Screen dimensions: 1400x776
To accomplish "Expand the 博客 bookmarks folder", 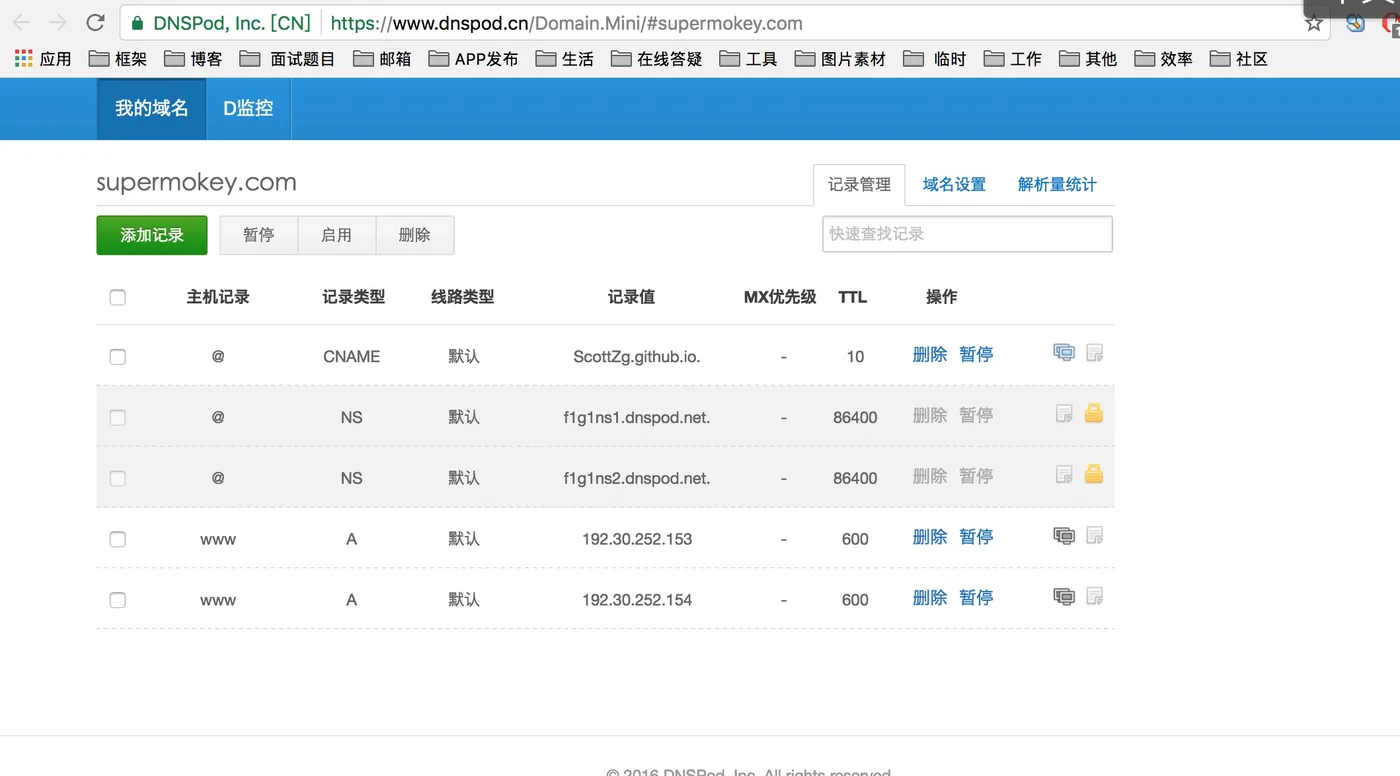I will pyautogui.click(x=193, y=59).
